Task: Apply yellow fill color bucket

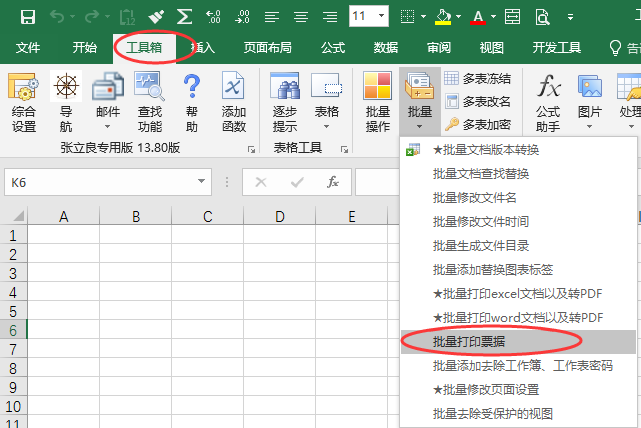Action: point(443,17)
